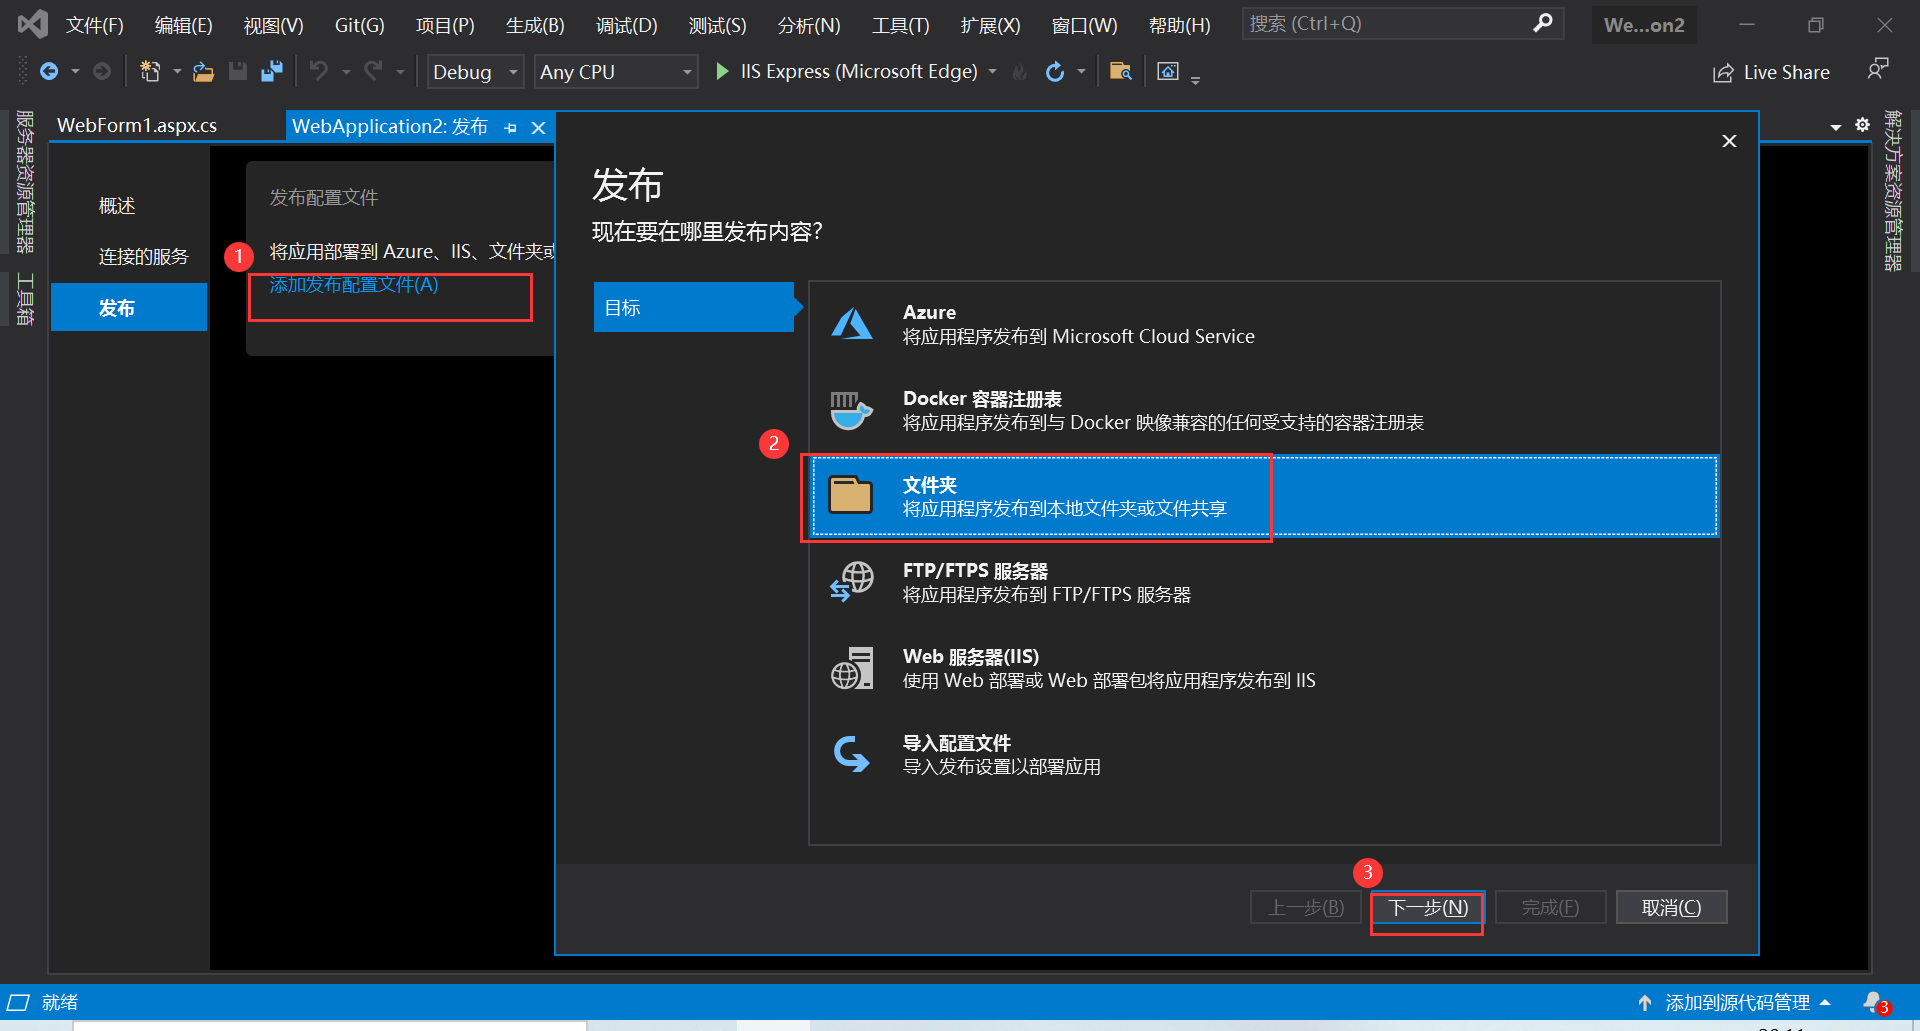Click the Web 服务器(IIS) server icon
Screen dimensions: 1920x1031
coord(851,667)
